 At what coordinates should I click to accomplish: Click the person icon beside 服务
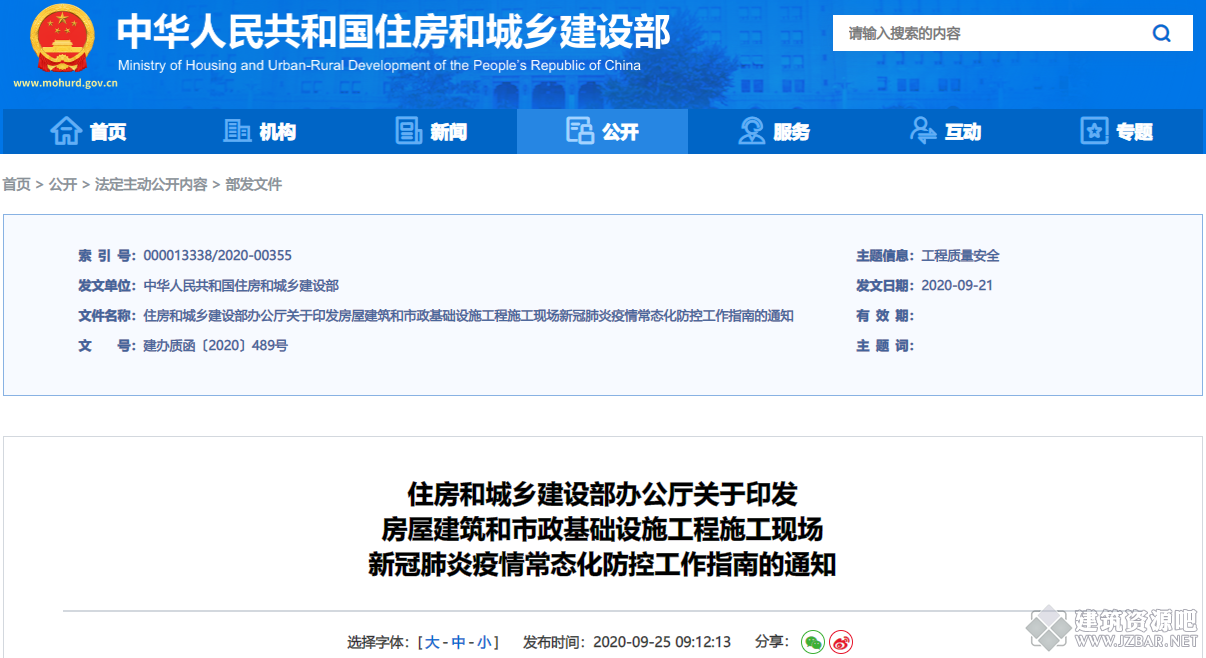[x=751, y=131]
